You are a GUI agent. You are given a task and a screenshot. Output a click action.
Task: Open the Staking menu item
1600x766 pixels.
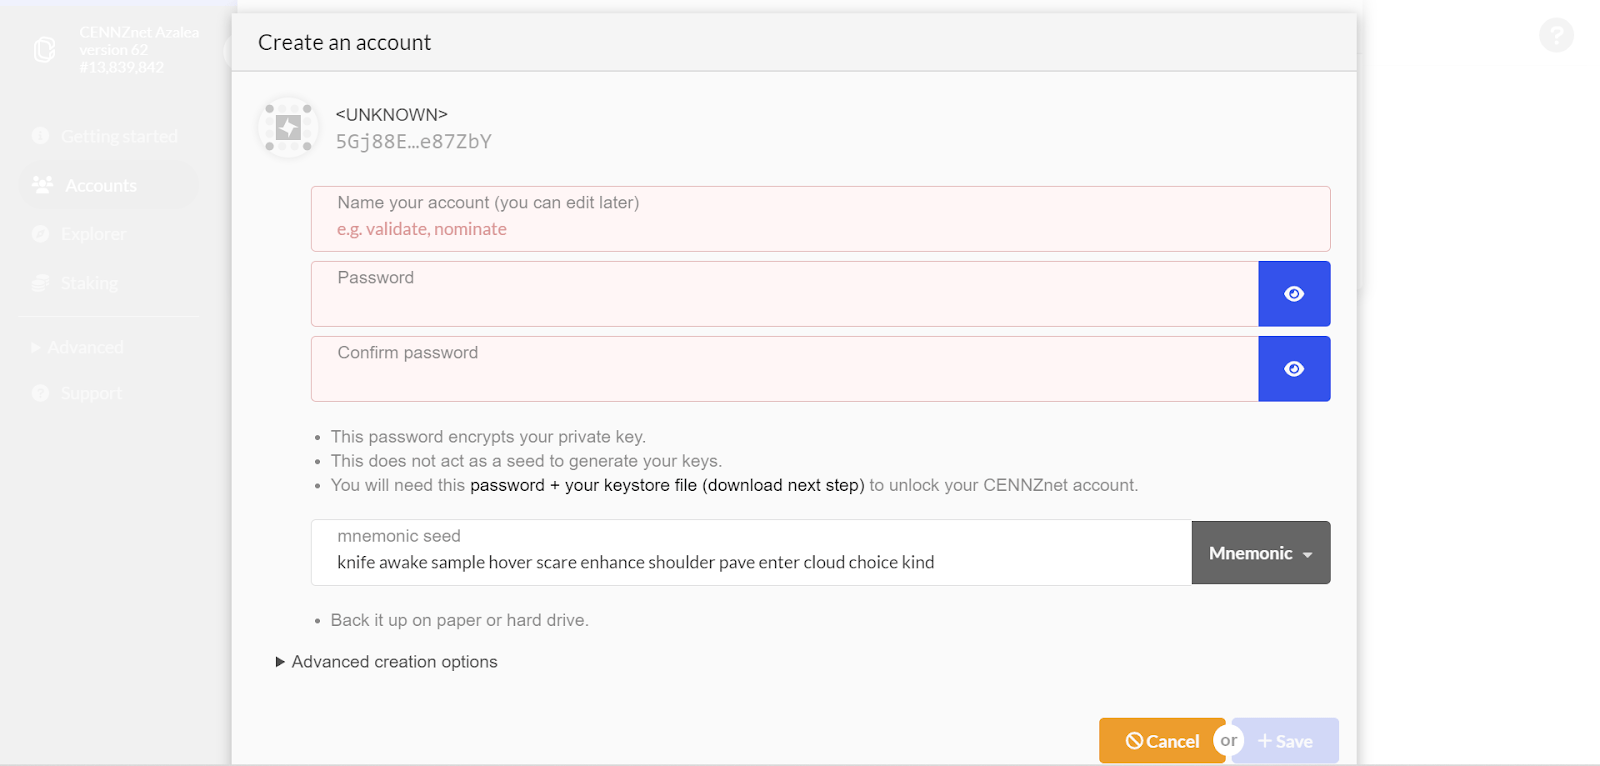pyautogui.click(x=89, y=283)
